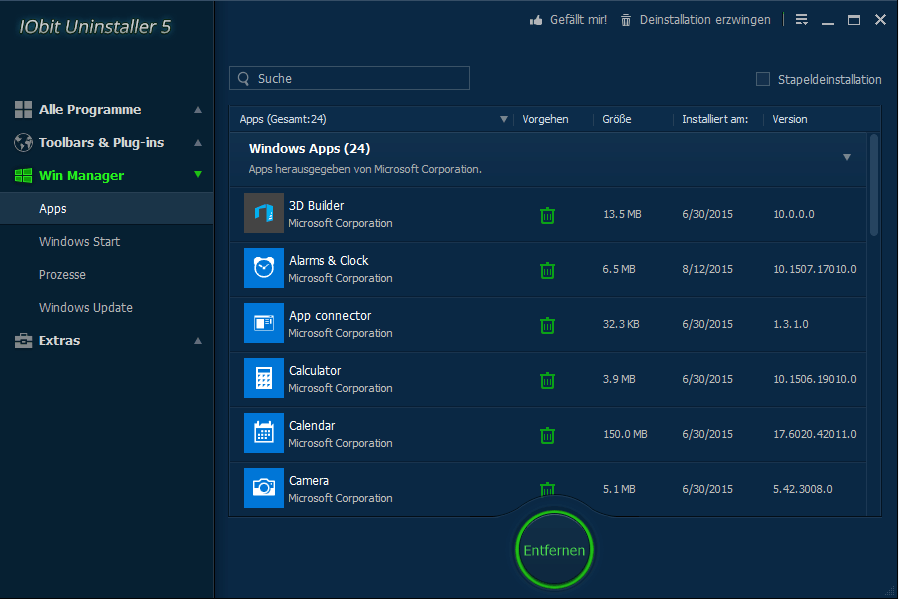This screenshot has width=899, height=599.
Task: Click Calendar size value 150.0 MB
Action: coord(625,434)
